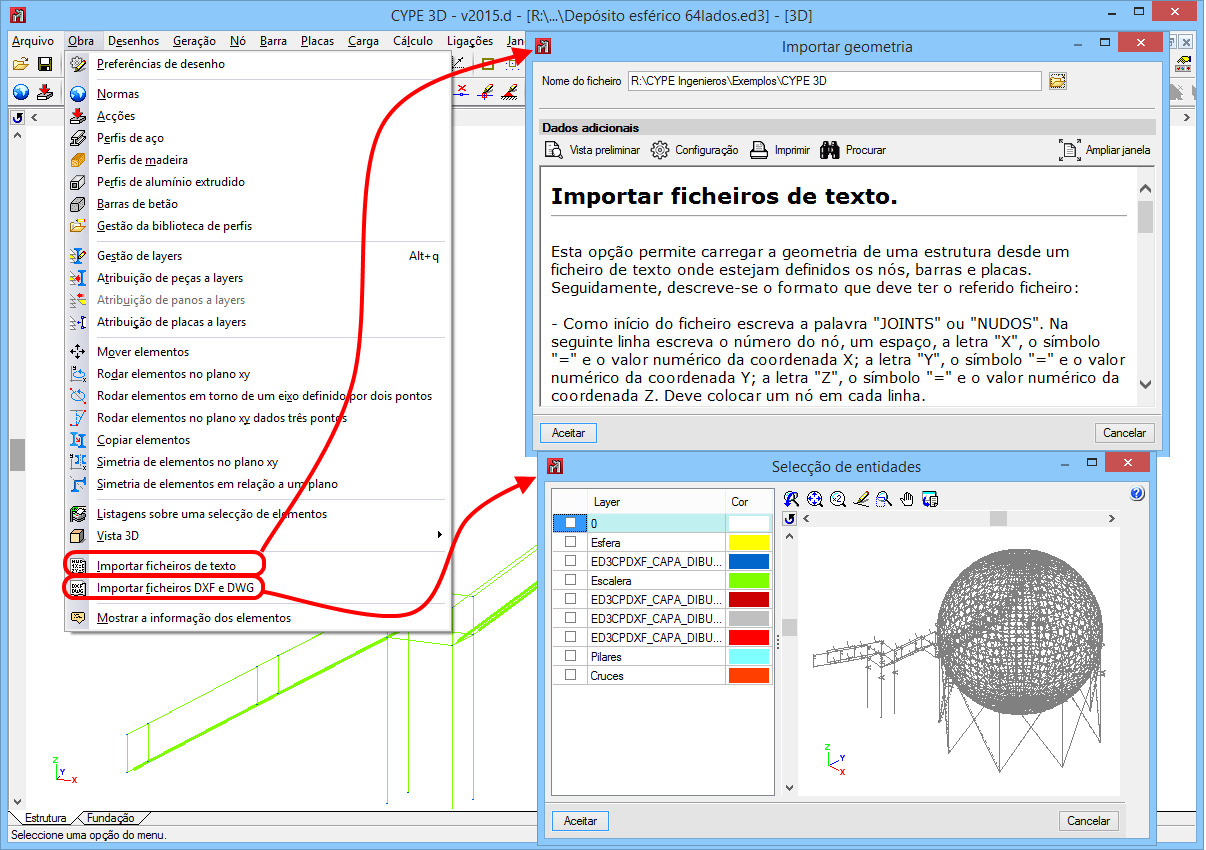This screenshot has width=1206, height=850.
Task: Click the reset view arrow icon in entity preview
Action: [789, 518]
